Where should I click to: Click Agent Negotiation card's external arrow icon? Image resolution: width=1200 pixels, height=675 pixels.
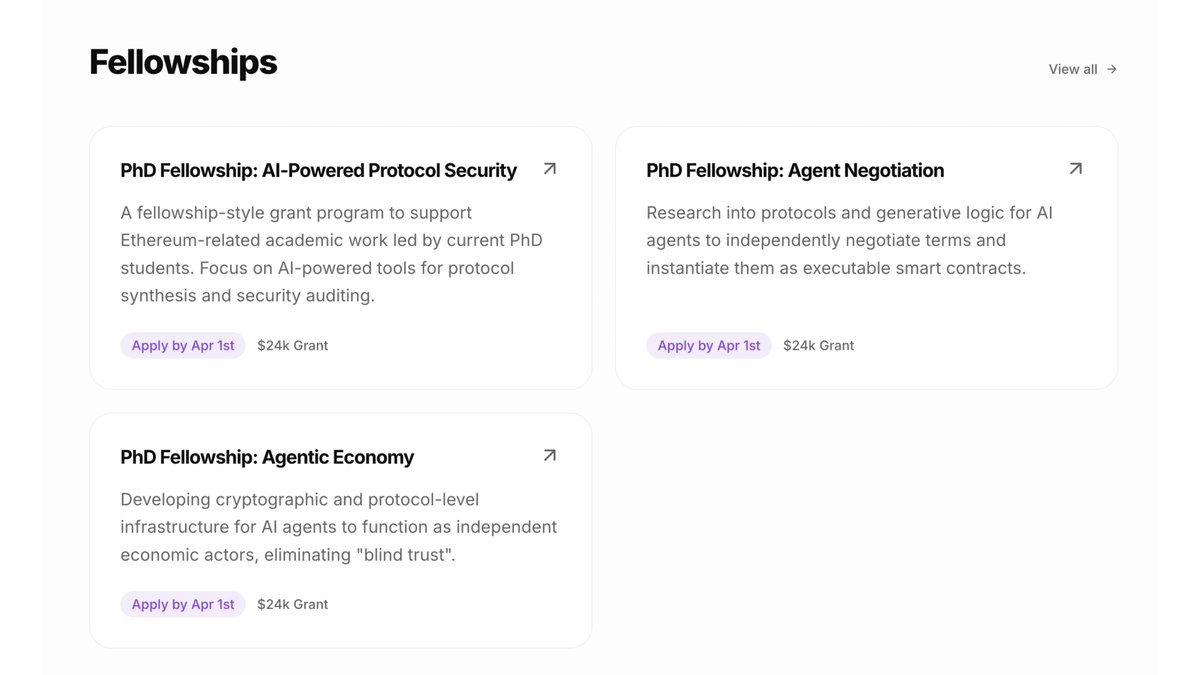tap(1075, 169)
